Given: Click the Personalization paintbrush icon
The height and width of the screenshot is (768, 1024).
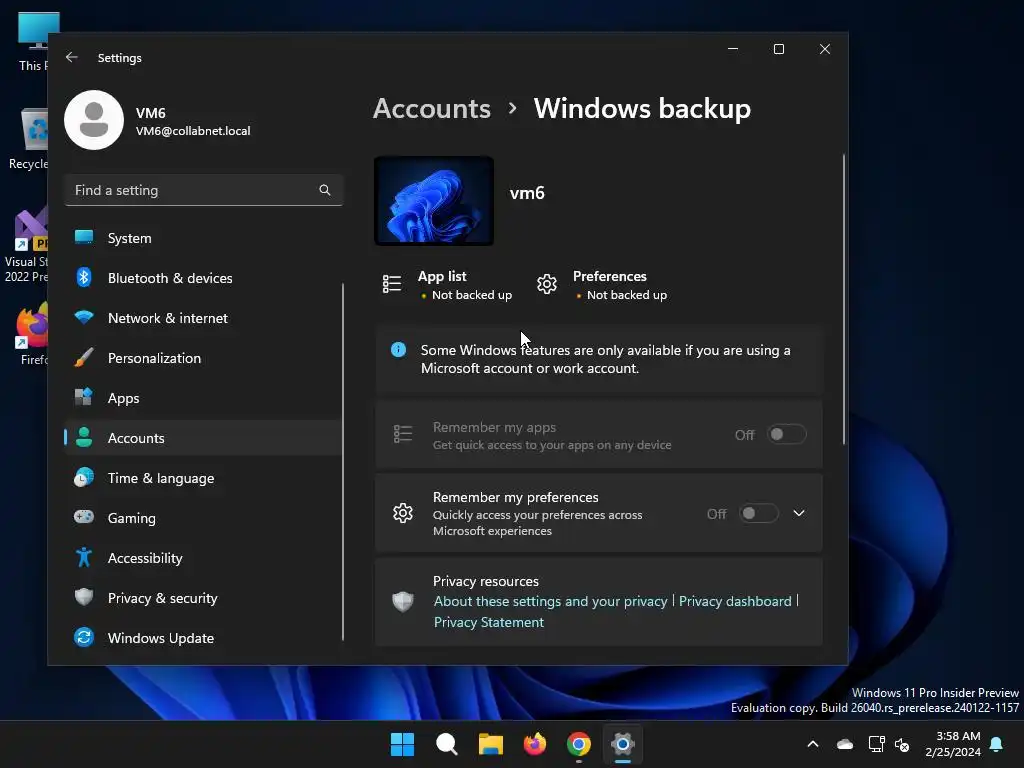Looking at the screenshot, I should click(84, 357).
